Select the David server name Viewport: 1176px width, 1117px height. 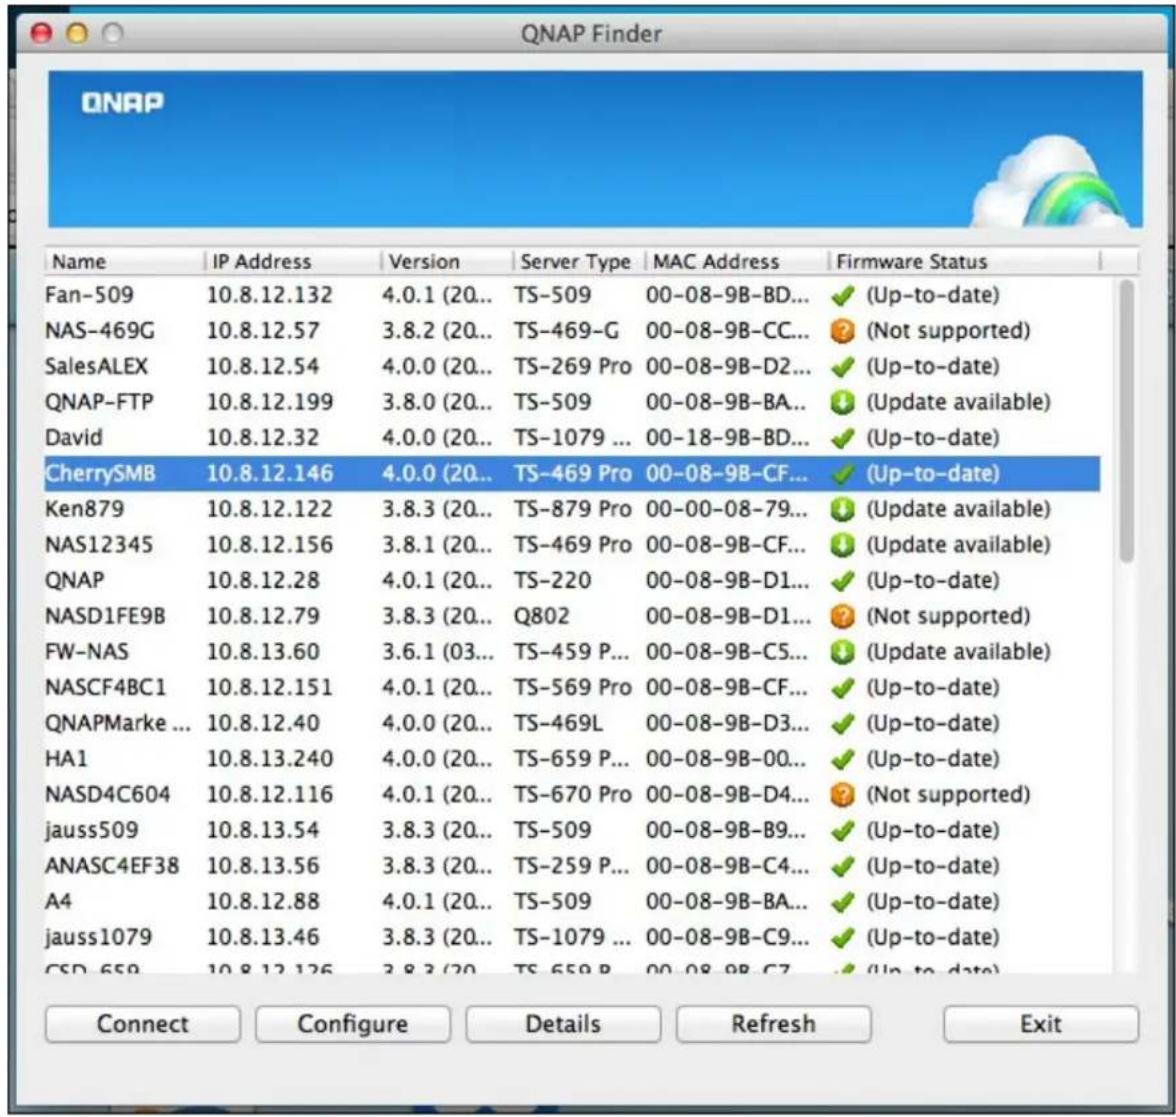coord(74,437)
